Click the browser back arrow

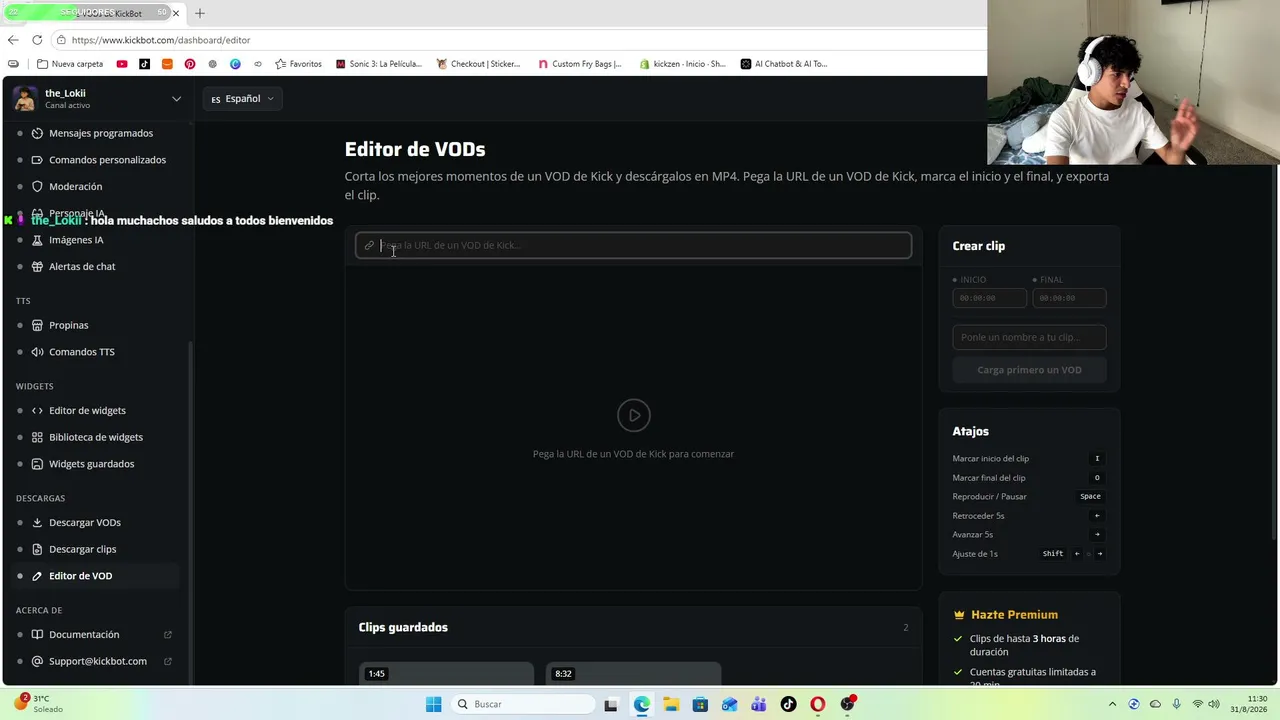(x=13, y=40)
